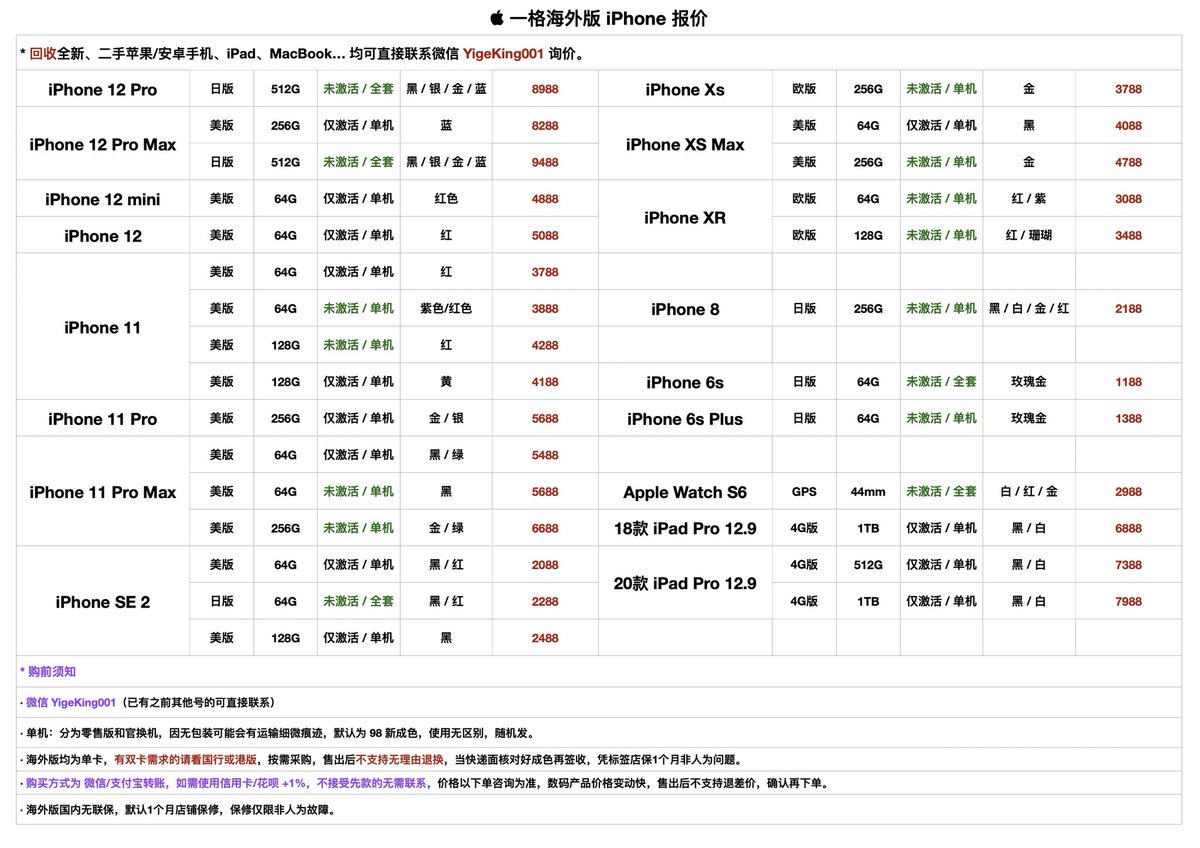1200x848 pixels.
Task: Click the price "4788" cell
Action: point(1128,162)
